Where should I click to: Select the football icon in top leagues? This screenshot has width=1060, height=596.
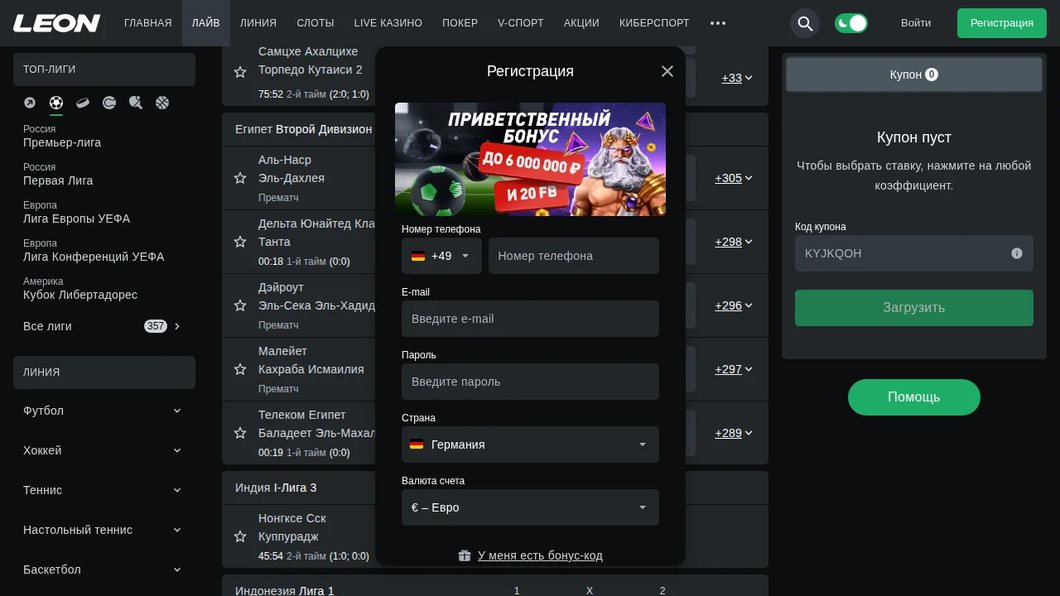pos(56,103)
